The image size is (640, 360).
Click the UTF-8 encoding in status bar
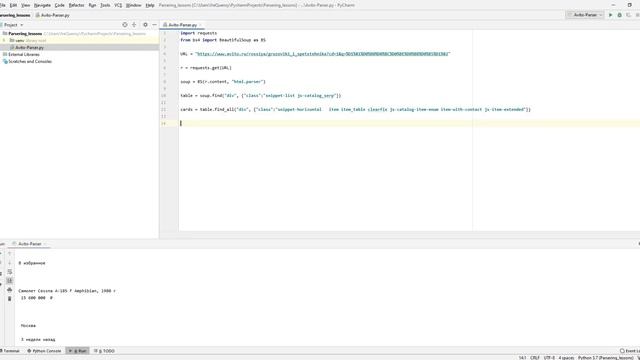pos(549,358)
